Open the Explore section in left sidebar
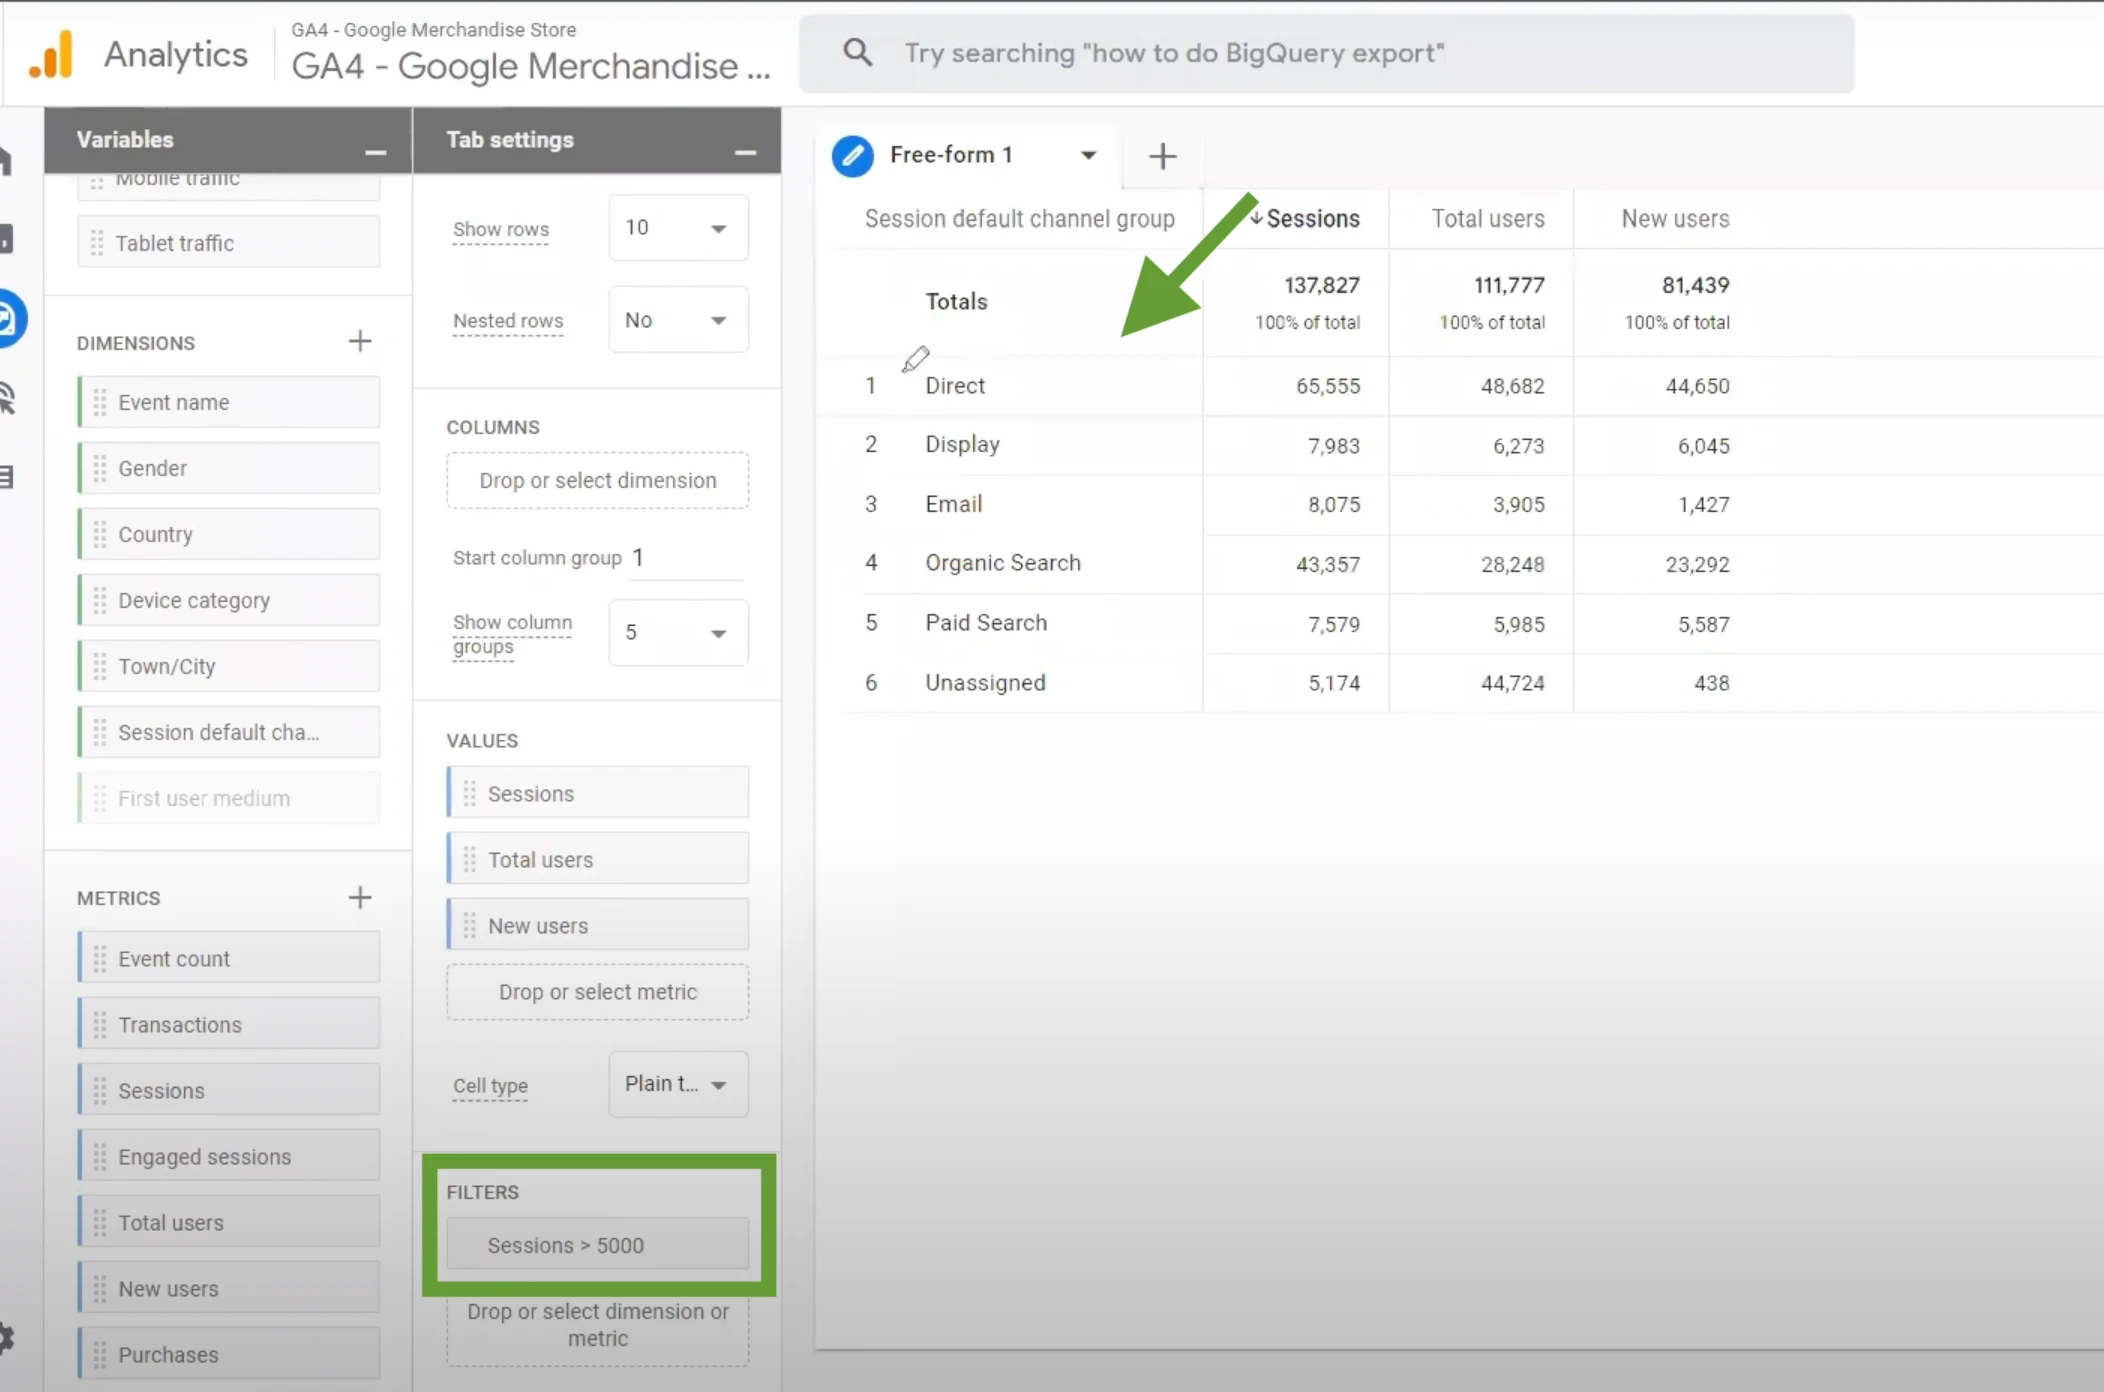Viewport: 2104px width, 1392px height. [8, 319]
